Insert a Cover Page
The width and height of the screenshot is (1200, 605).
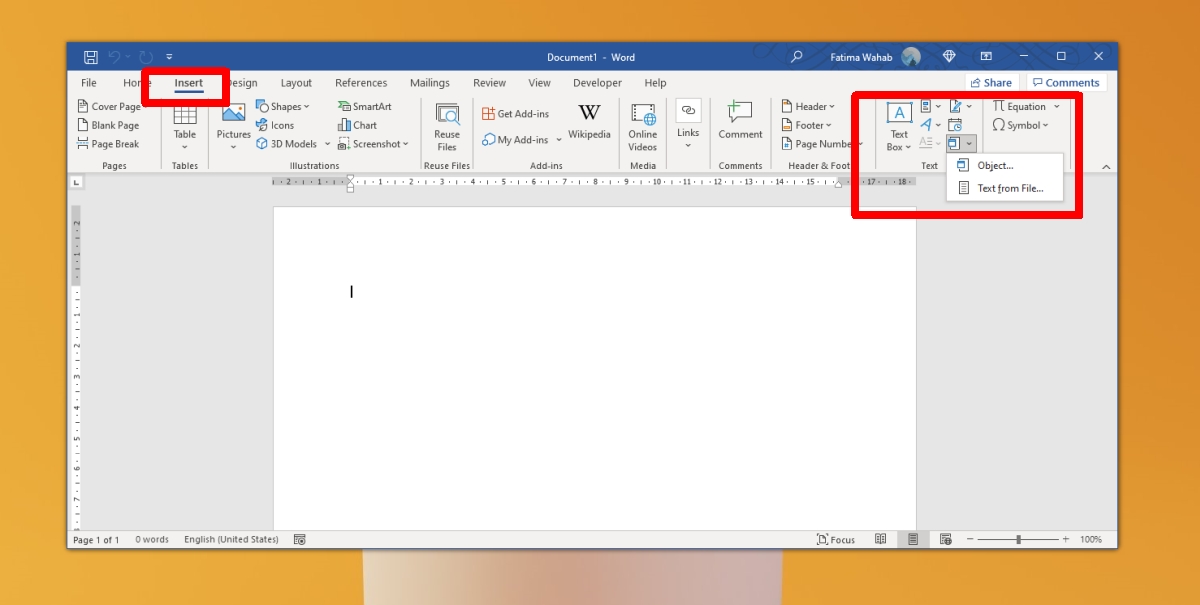coord(108,107)
